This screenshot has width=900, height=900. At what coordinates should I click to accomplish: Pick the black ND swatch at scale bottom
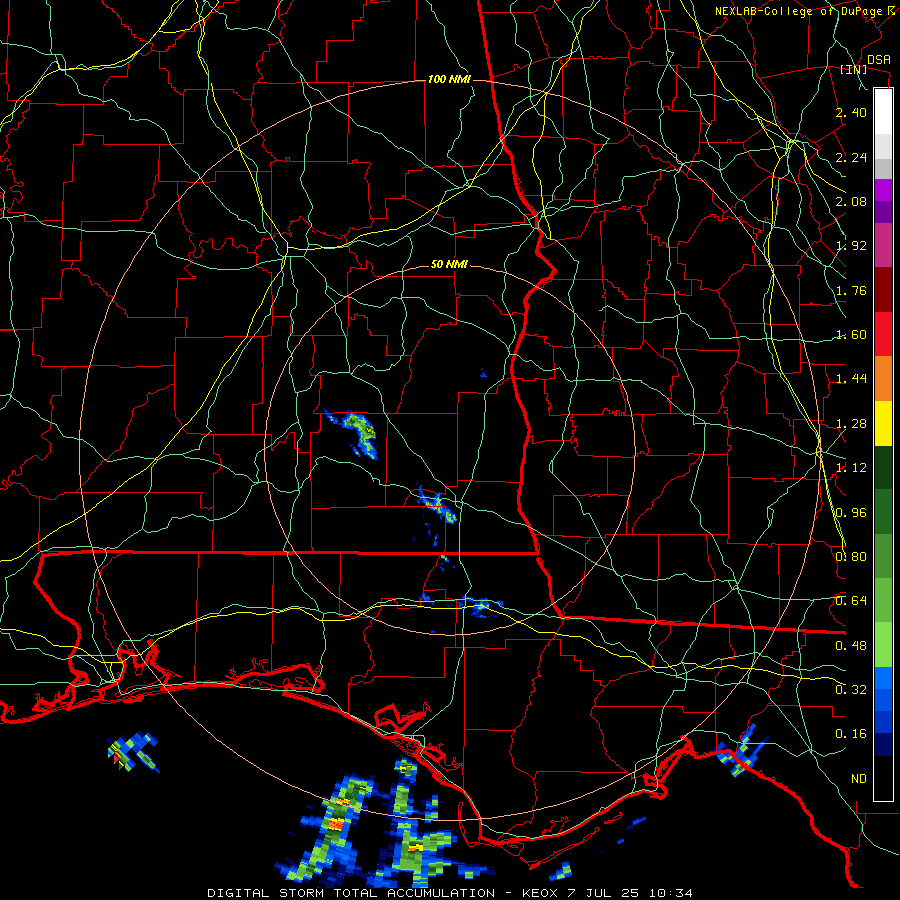(883, 778)
